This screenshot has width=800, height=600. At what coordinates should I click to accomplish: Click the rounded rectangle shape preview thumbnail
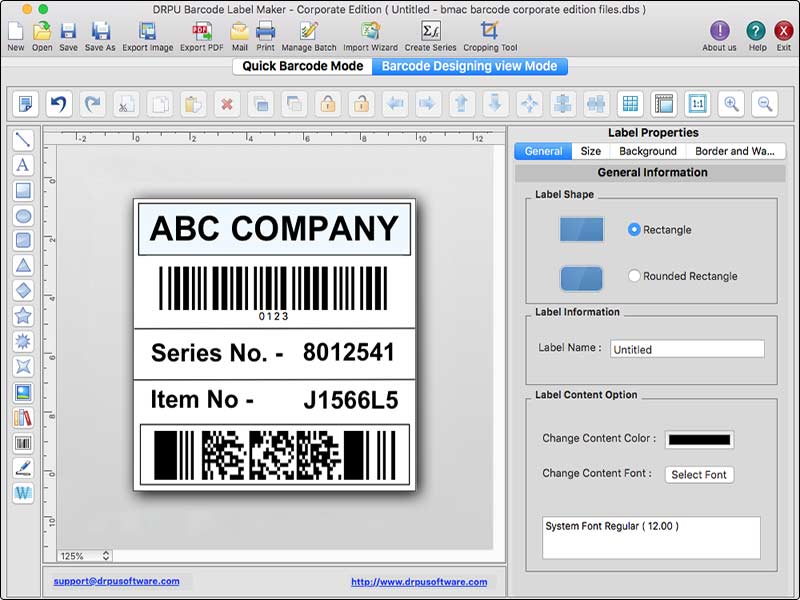pyautogui.click(x=581, y=278)
